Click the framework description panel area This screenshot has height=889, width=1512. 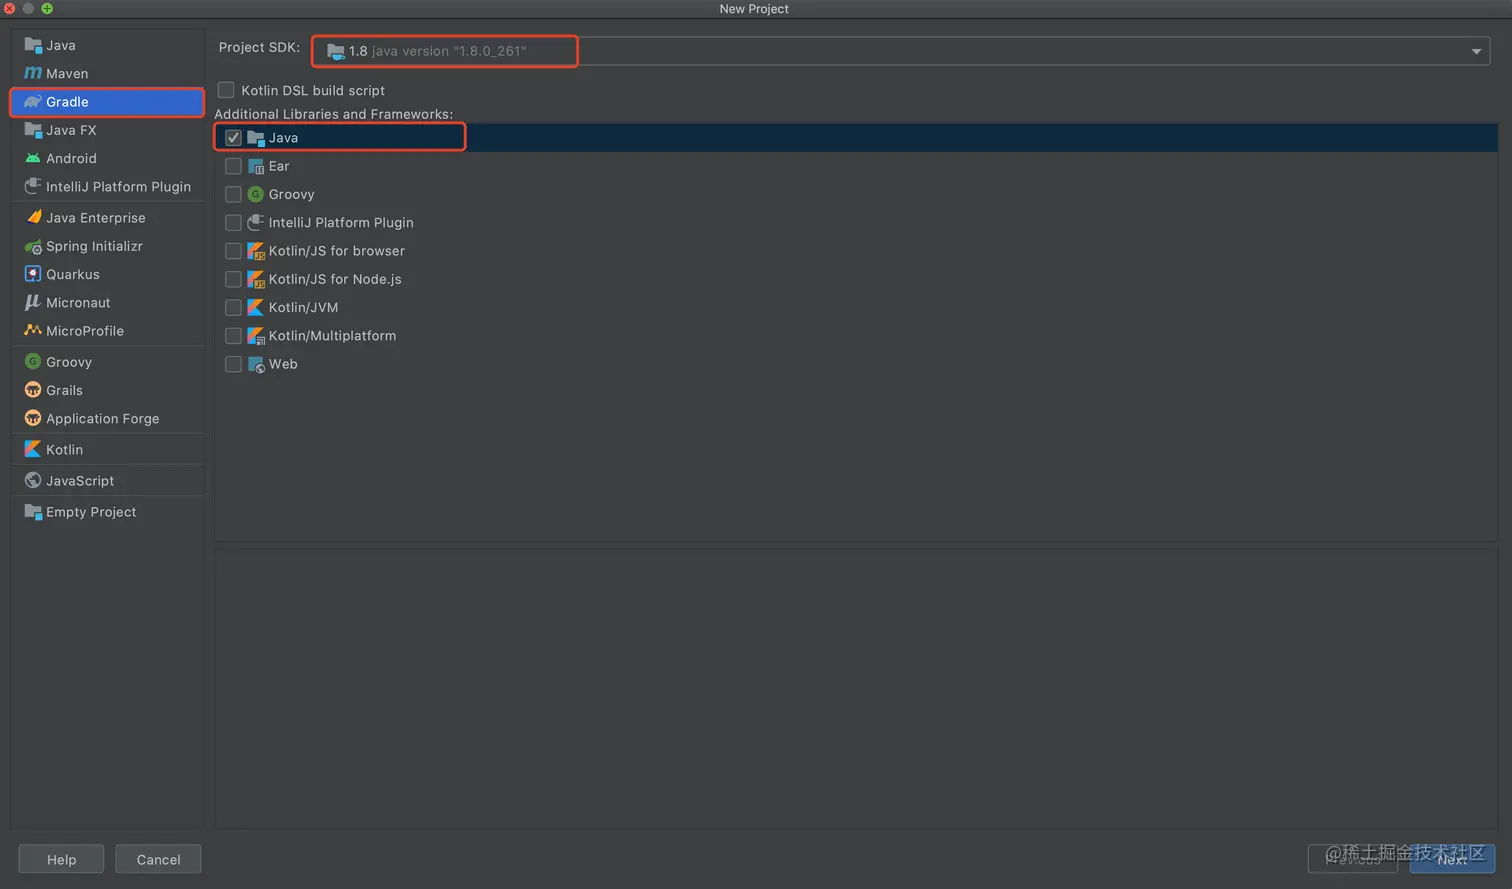(856, 687)
